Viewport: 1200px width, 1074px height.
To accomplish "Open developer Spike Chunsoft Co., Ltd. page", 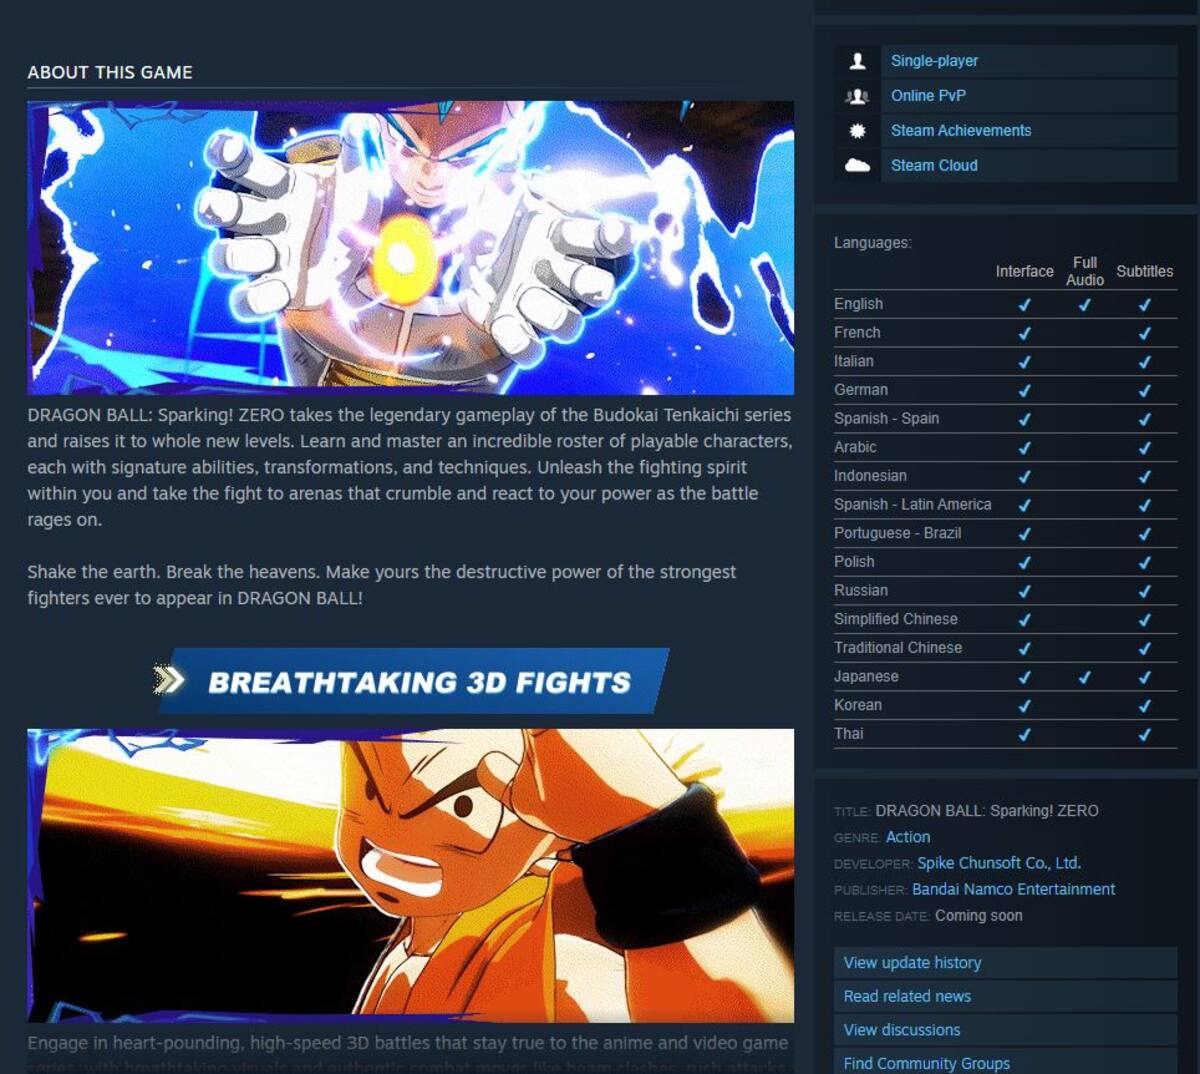I will pyautogui.click(x=999, y=863).
